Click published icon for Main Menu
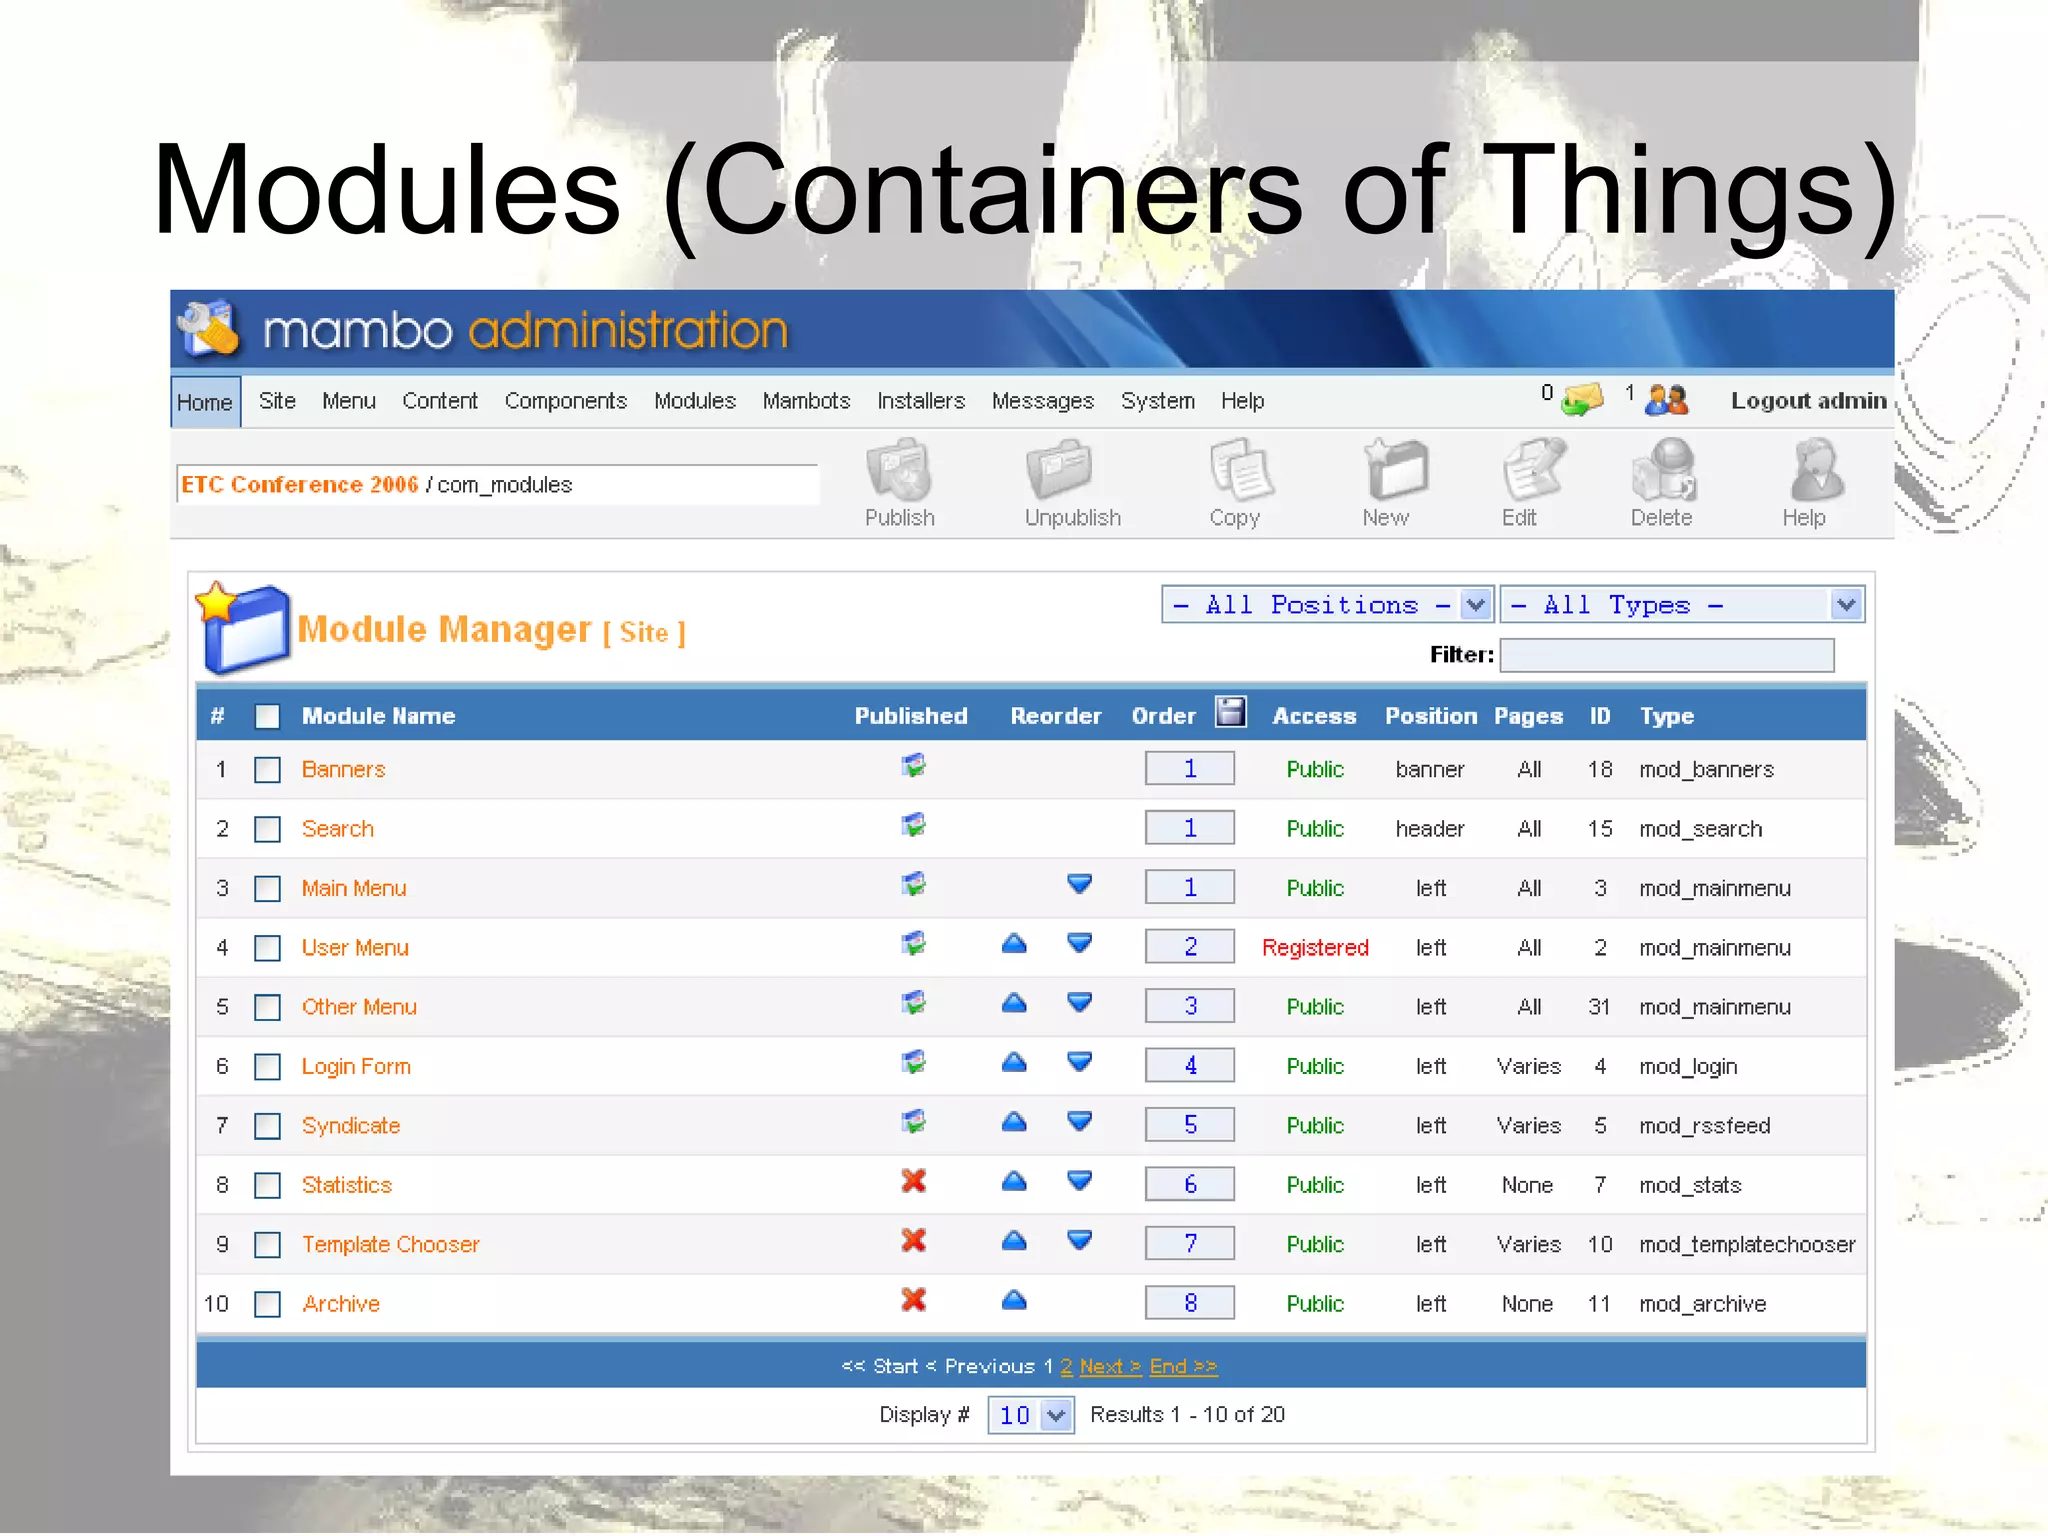This screenshot has width=2048, height=1536. (913, 885)
